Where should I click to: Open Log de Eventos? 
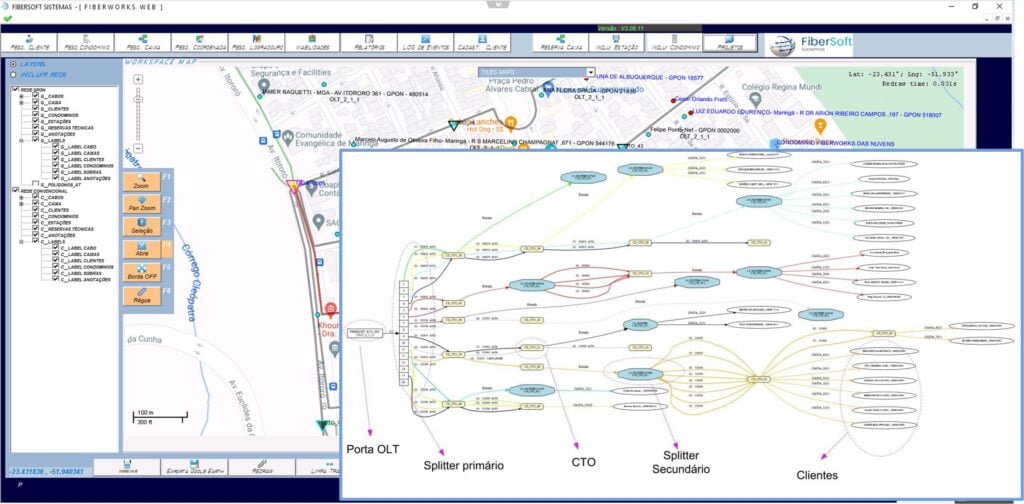tap(423, 43)
